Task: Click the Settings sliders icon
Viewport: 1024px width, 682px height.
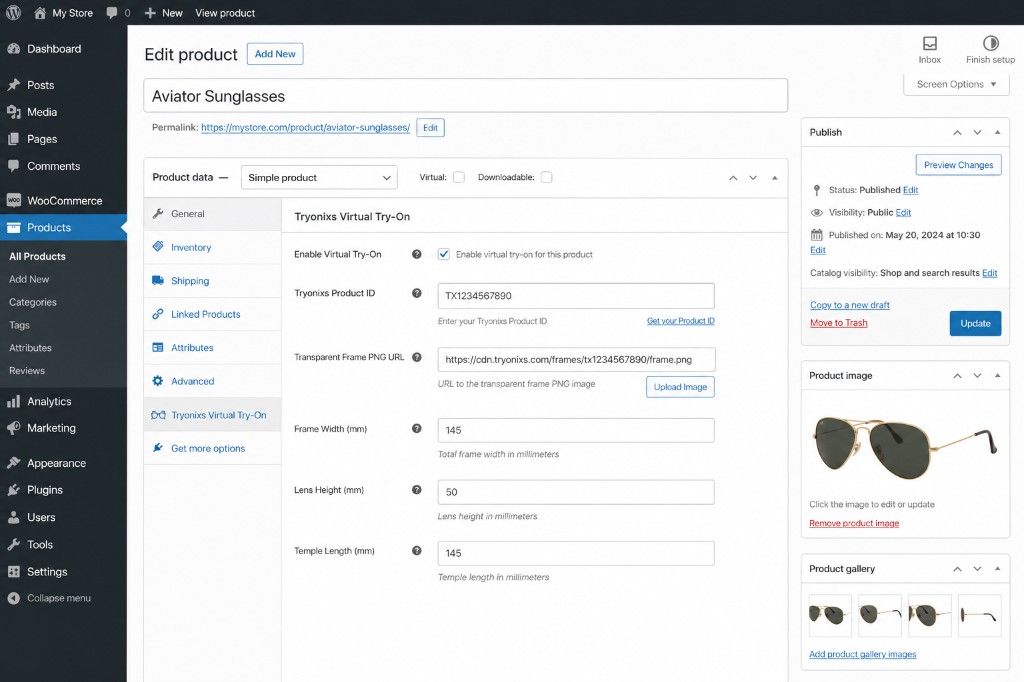Action: (14, 572)
